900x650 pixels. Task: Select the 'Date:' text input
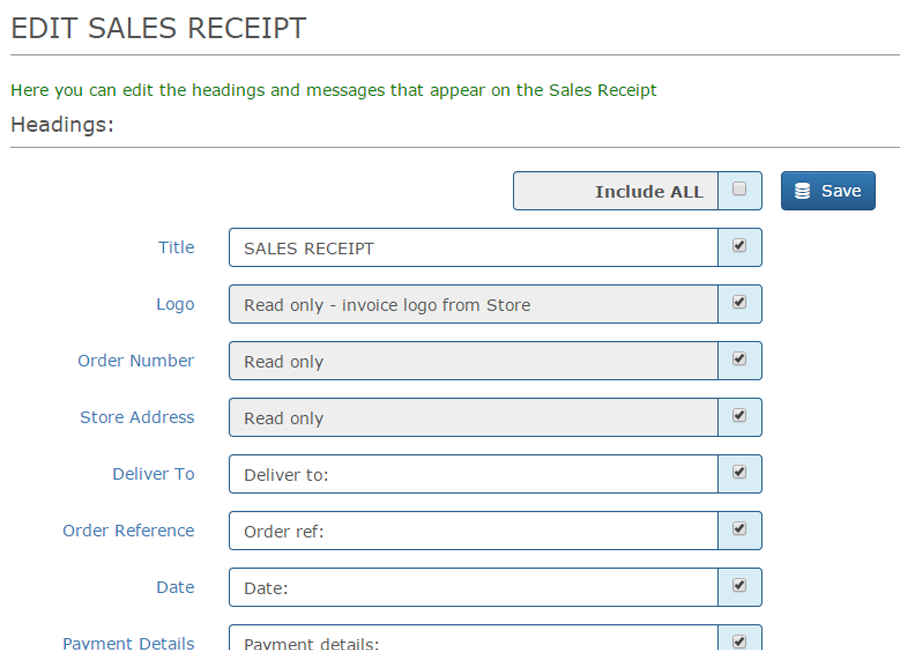(x=472, y=588)
